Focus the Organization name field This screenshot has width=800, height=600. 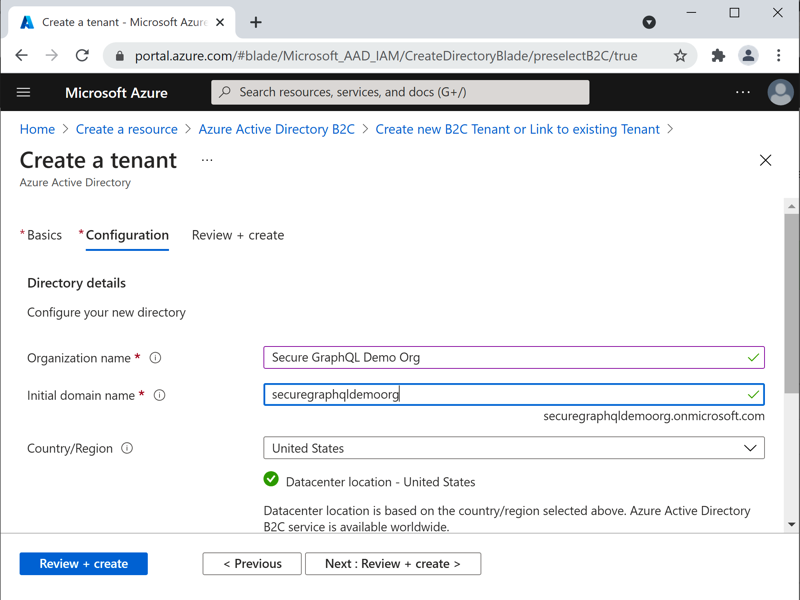point(514,358)
